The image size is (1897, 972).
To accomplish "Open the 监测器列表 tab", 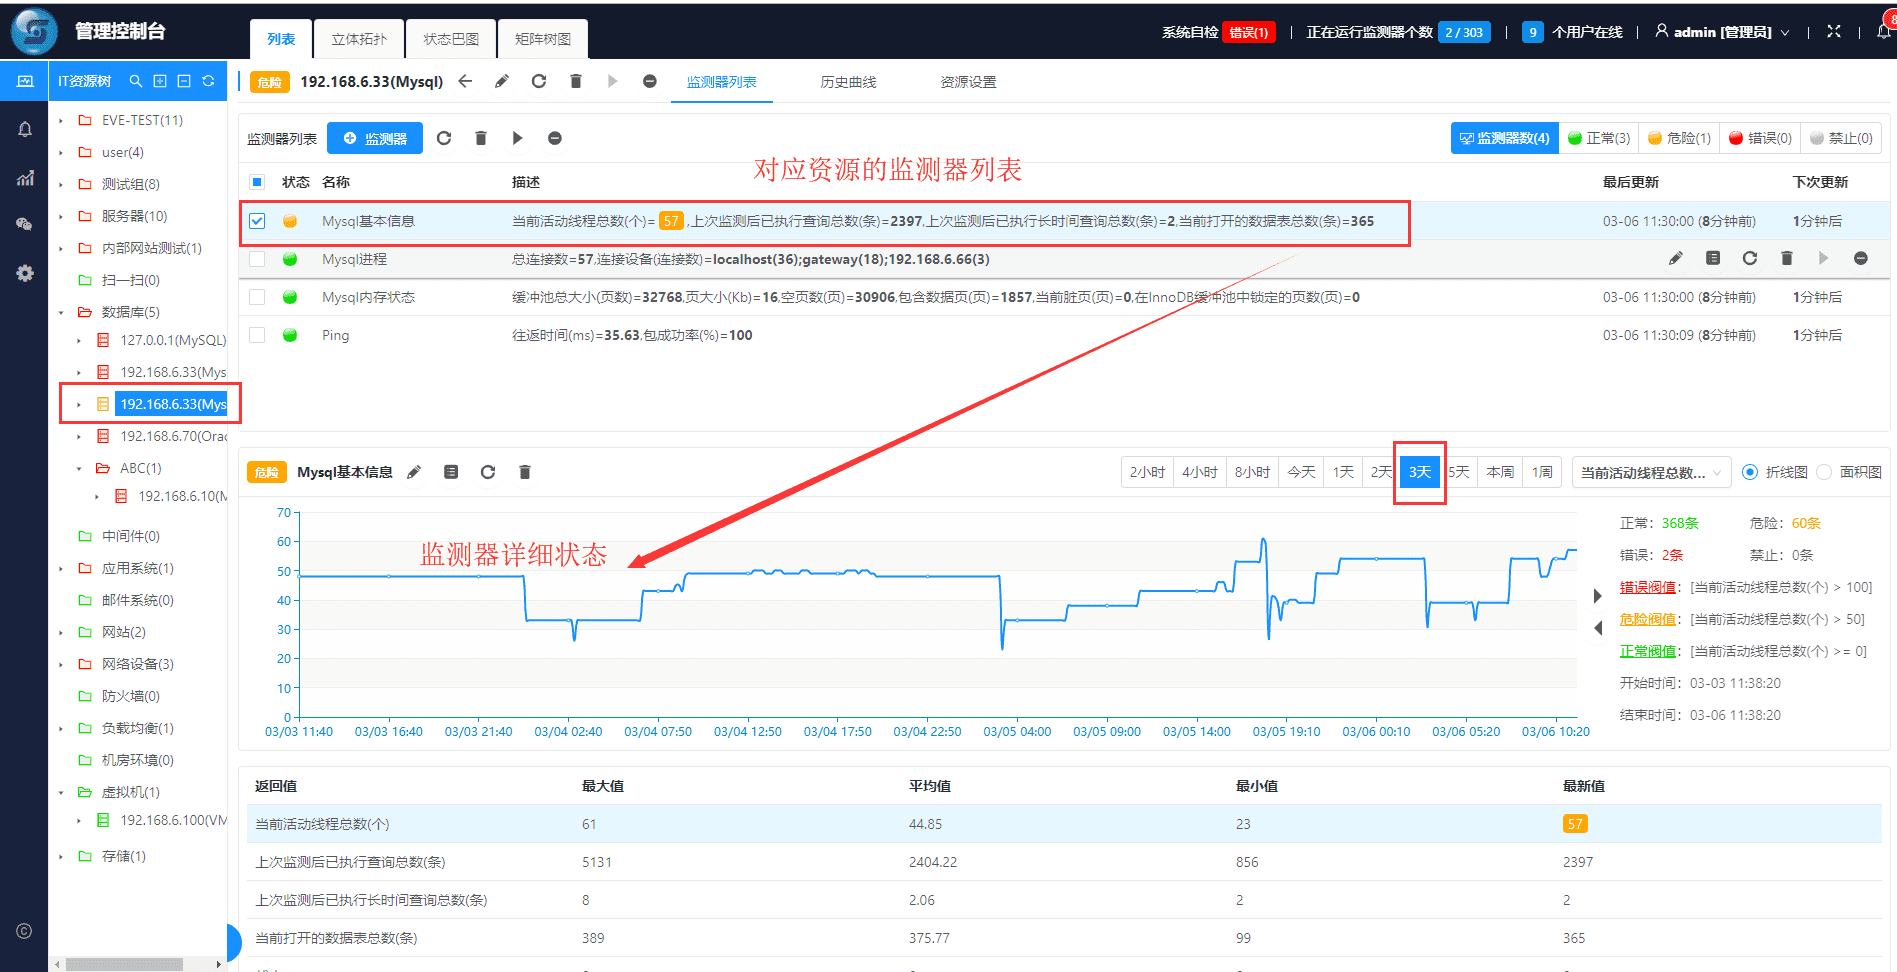I will [x=721, y=82].
